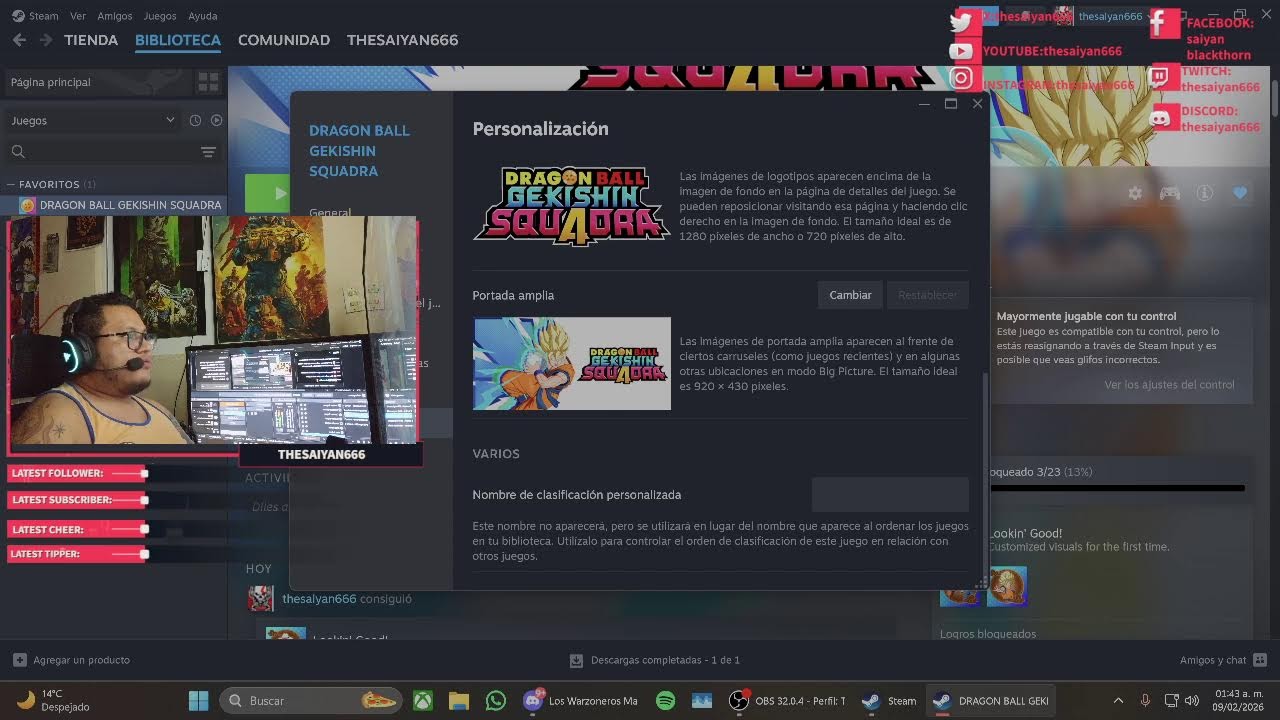Show hidden system tray icons chevron
This screenshot has height=720, width=1280.
point(1118,701)
